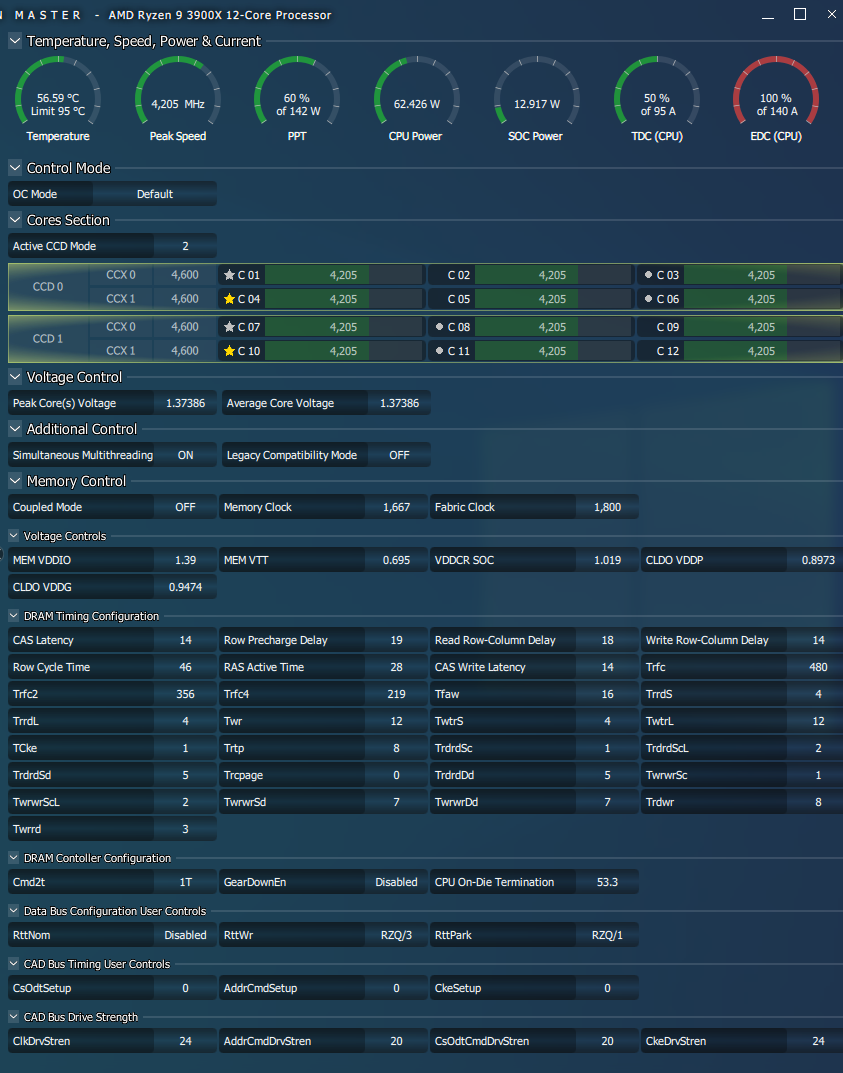Collapse the Temperature, Speed, Power & Current section
Viewport: 843px width, 1073px height.
point(15,41)
